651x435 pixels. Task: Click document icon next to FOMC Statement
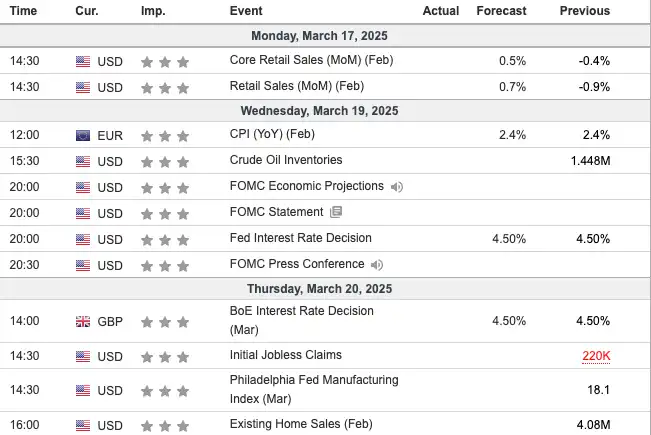point(336,213)
